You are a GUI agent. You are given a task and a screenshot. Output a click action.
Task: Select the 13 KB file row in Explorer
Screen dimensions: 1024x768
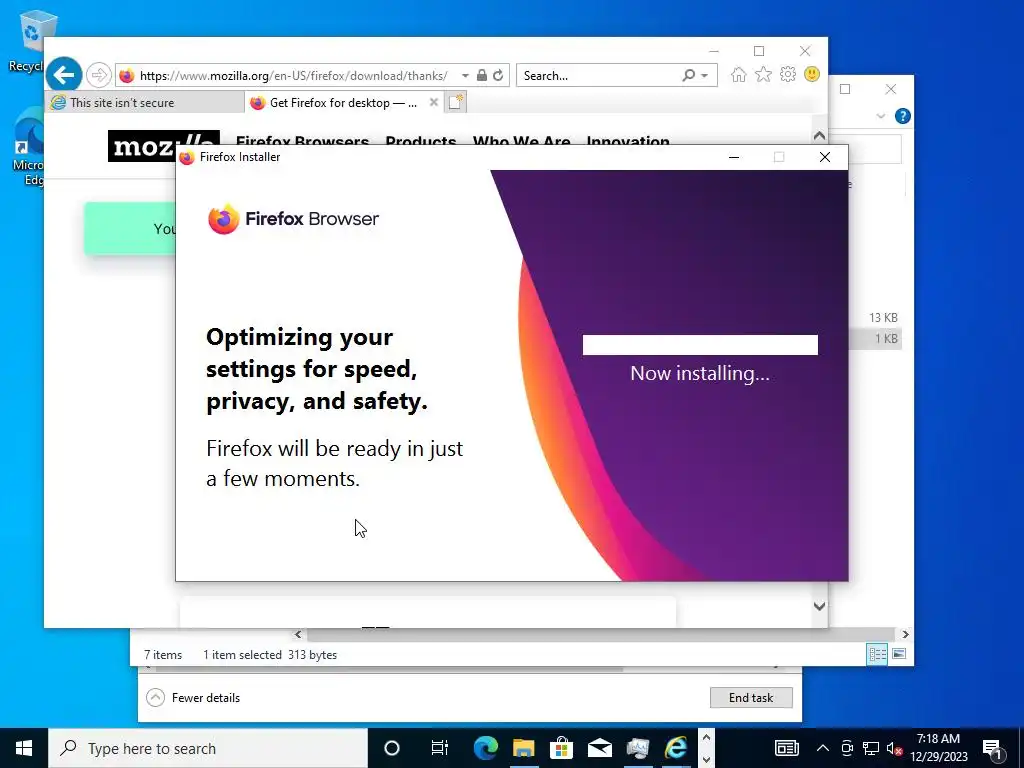pos(875,317)
